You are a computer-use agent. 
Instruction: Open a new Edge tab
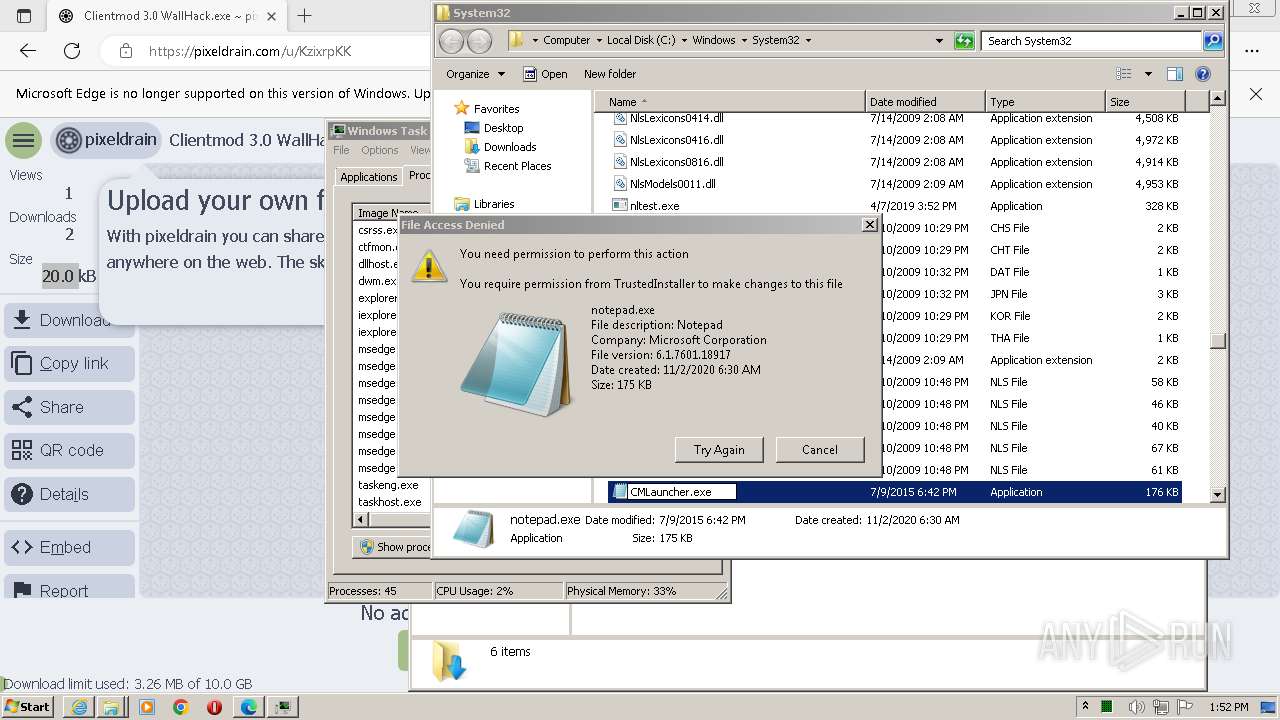point(305,16)
